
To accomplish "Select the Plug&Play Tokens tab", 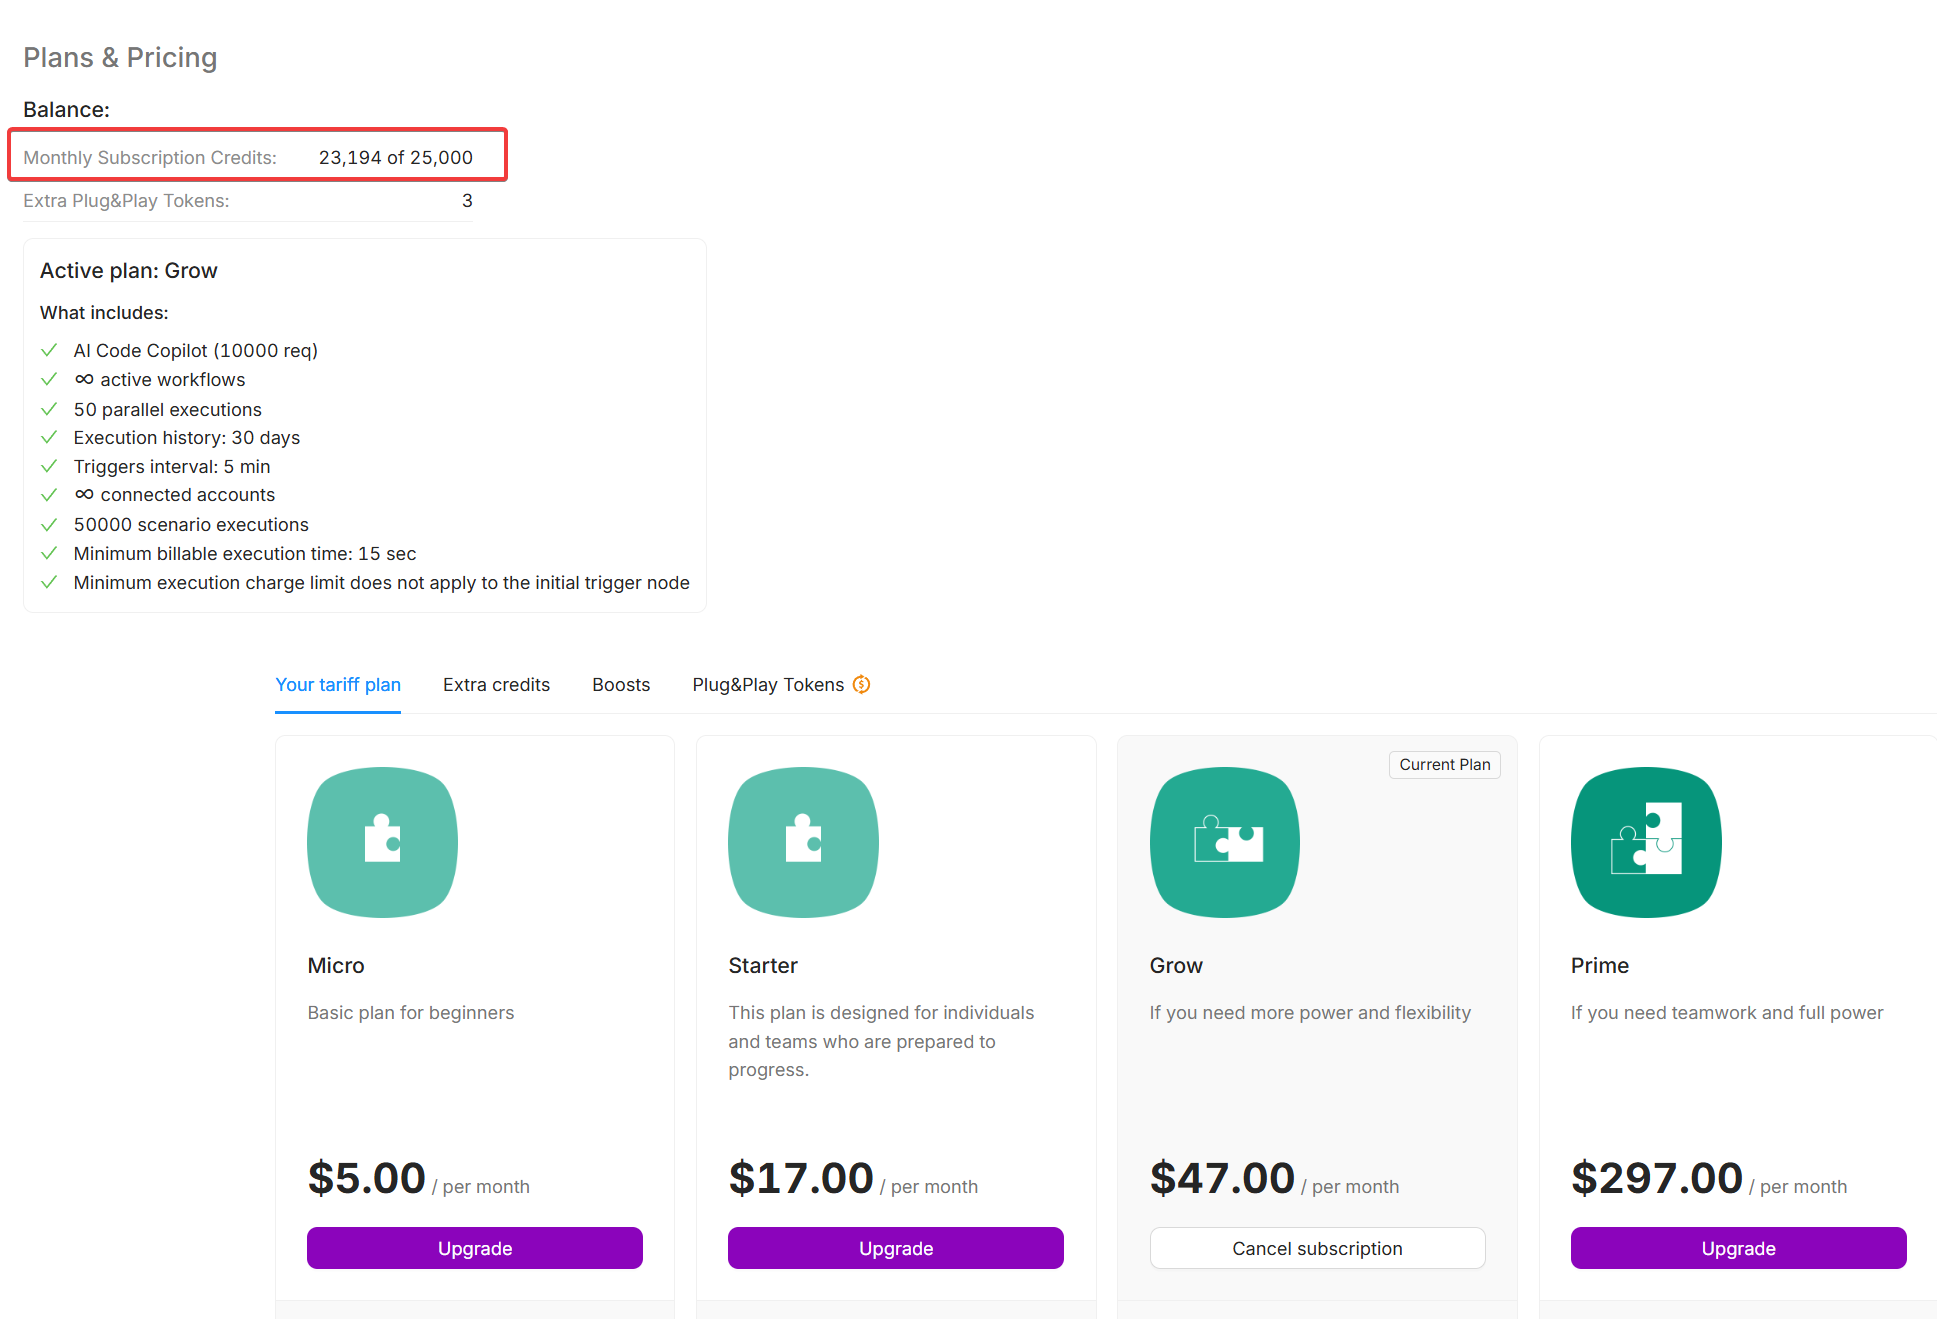I will [768, 685].
